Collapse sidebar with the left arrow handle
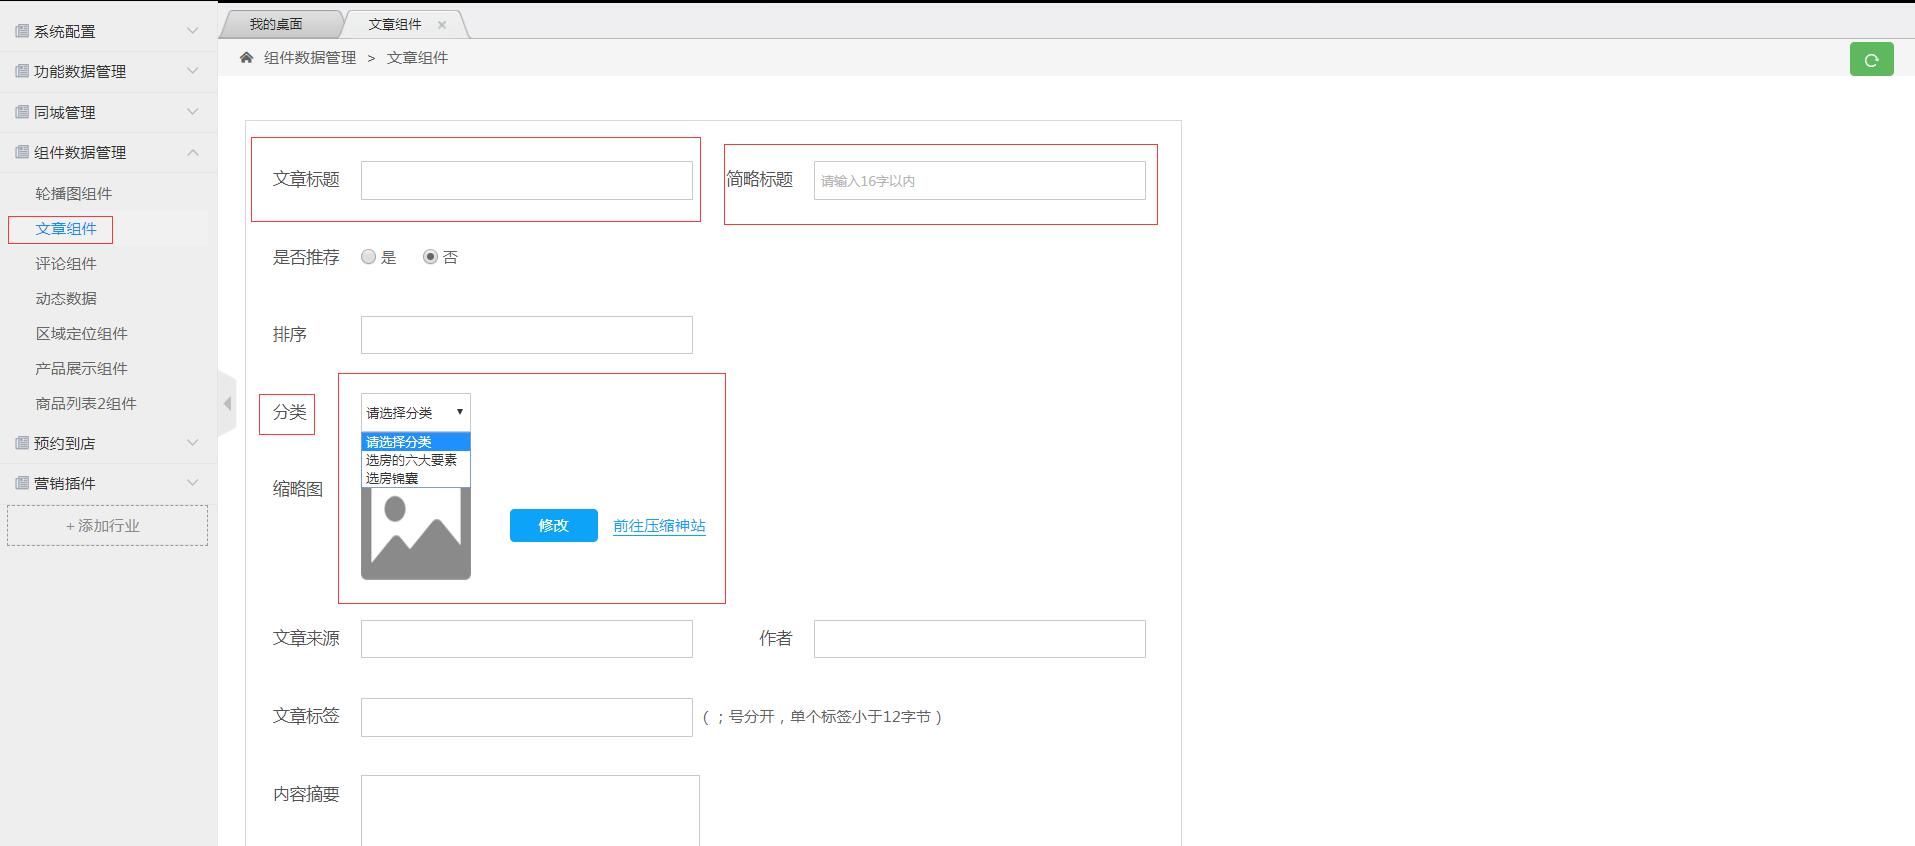Viewport: 1915px width, 846px height. click(227, 403)
